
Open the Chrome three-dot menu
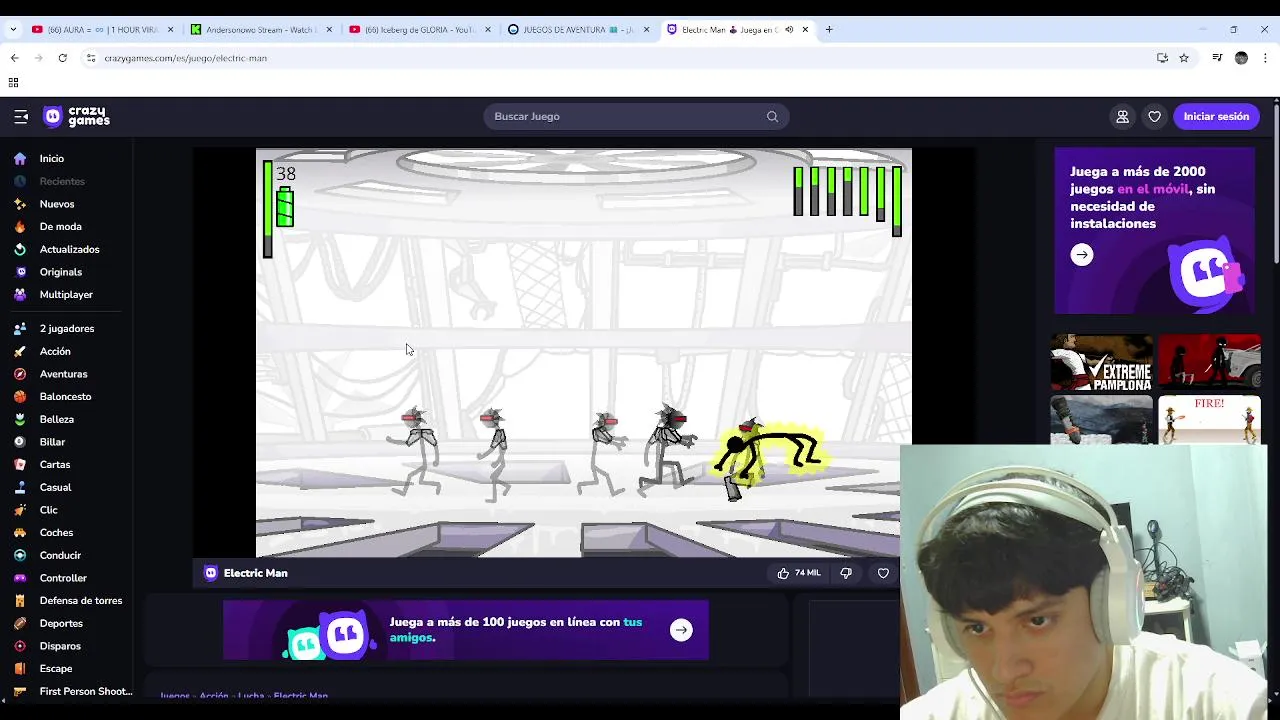pos(1265,58)
